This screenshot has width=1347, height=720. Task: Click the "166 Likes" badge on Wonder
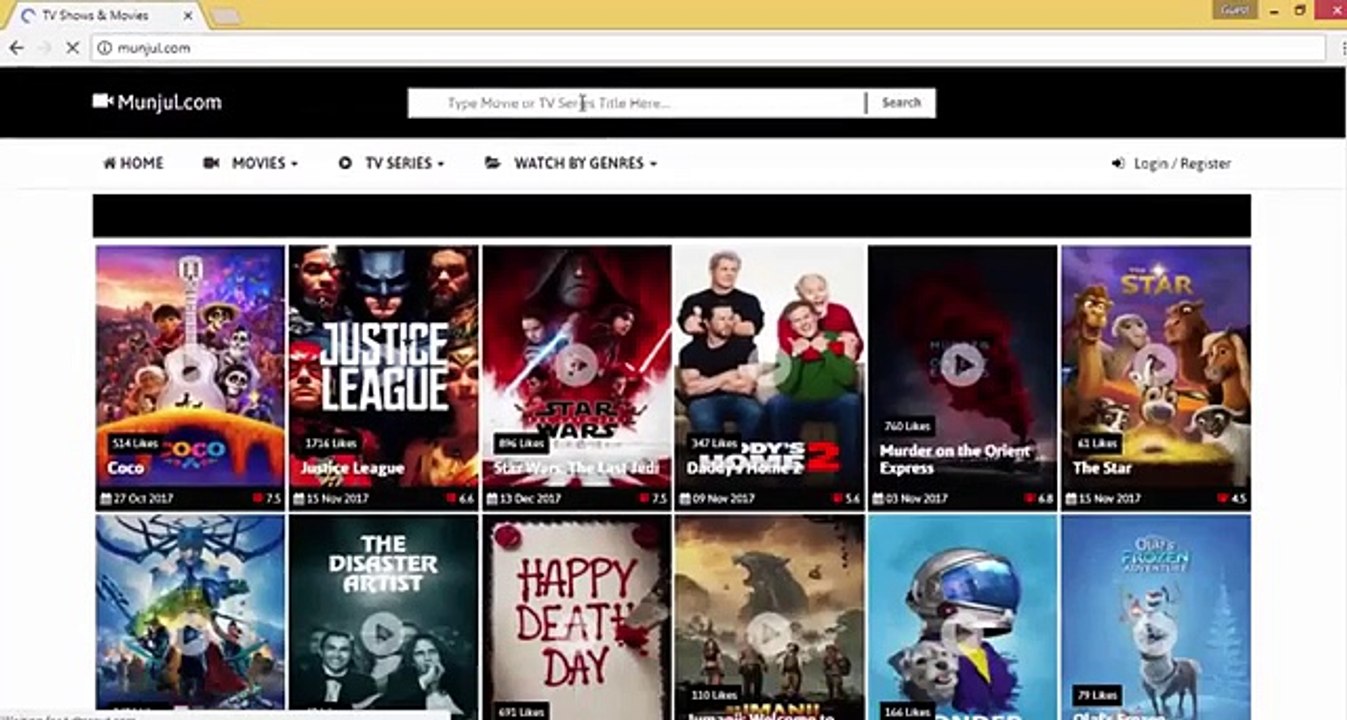click(907, 712)
